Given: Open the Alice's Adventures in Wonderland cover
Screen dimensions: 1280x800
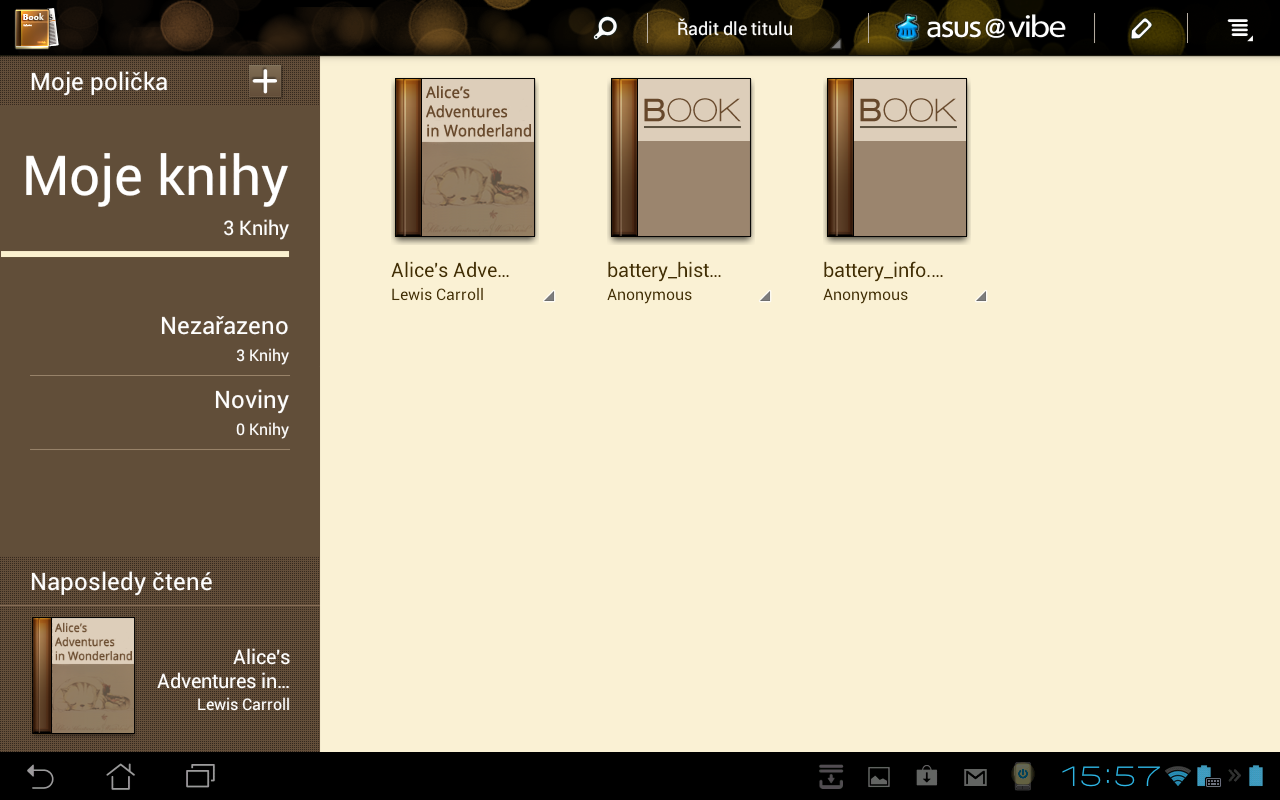Looking at the screenshot, I should 465,157.
